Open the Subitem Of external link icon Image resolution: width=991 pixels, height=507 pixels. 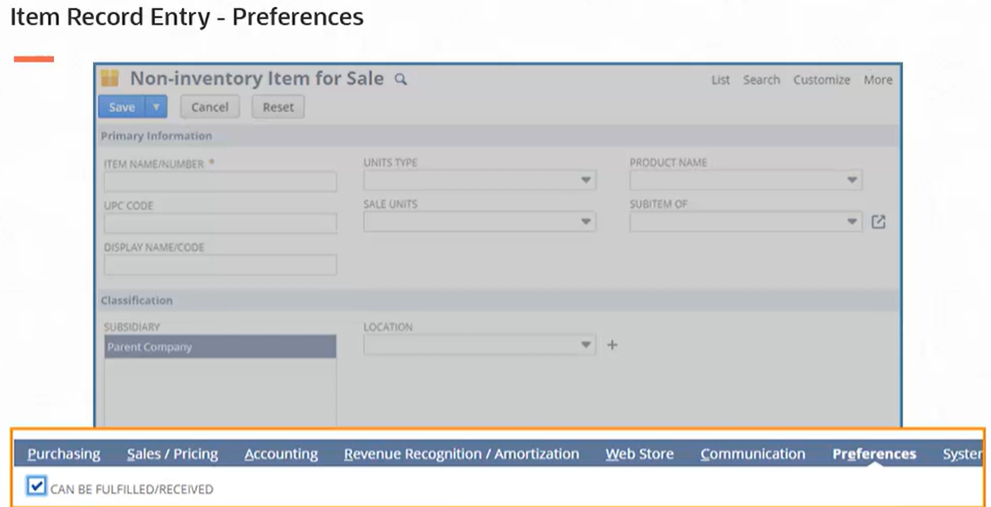click(879, 222)
